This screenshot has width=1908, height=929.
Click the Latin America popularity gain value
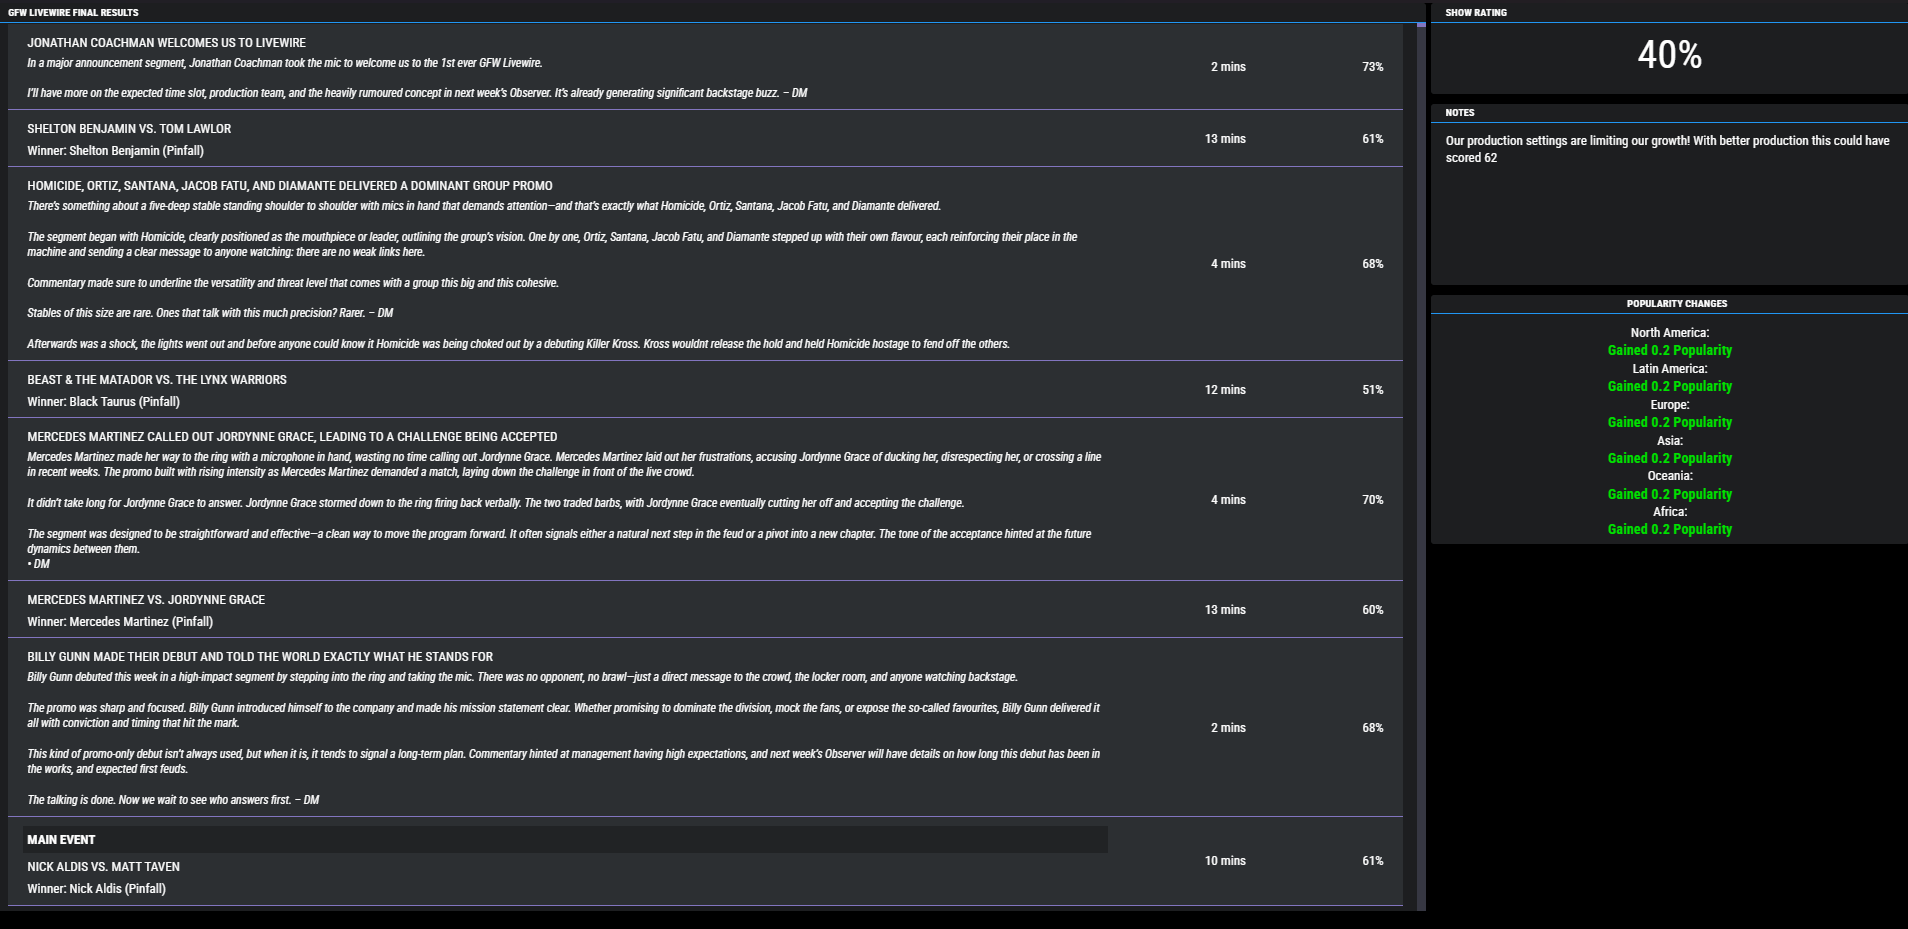pos(1669,387)
